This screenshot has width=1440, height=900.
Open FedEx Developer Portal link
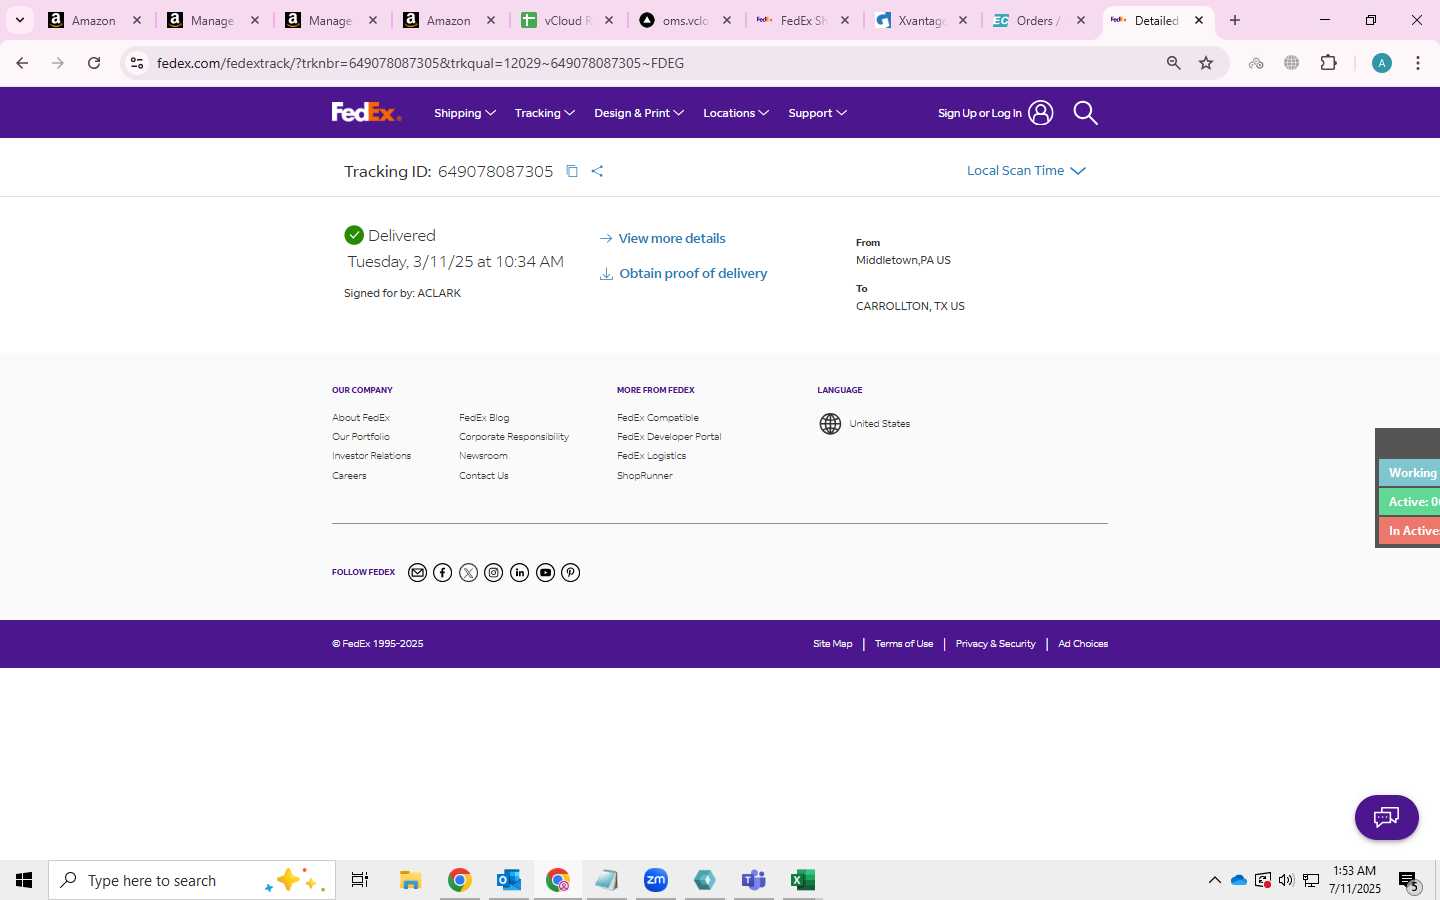tap(669, 437)
